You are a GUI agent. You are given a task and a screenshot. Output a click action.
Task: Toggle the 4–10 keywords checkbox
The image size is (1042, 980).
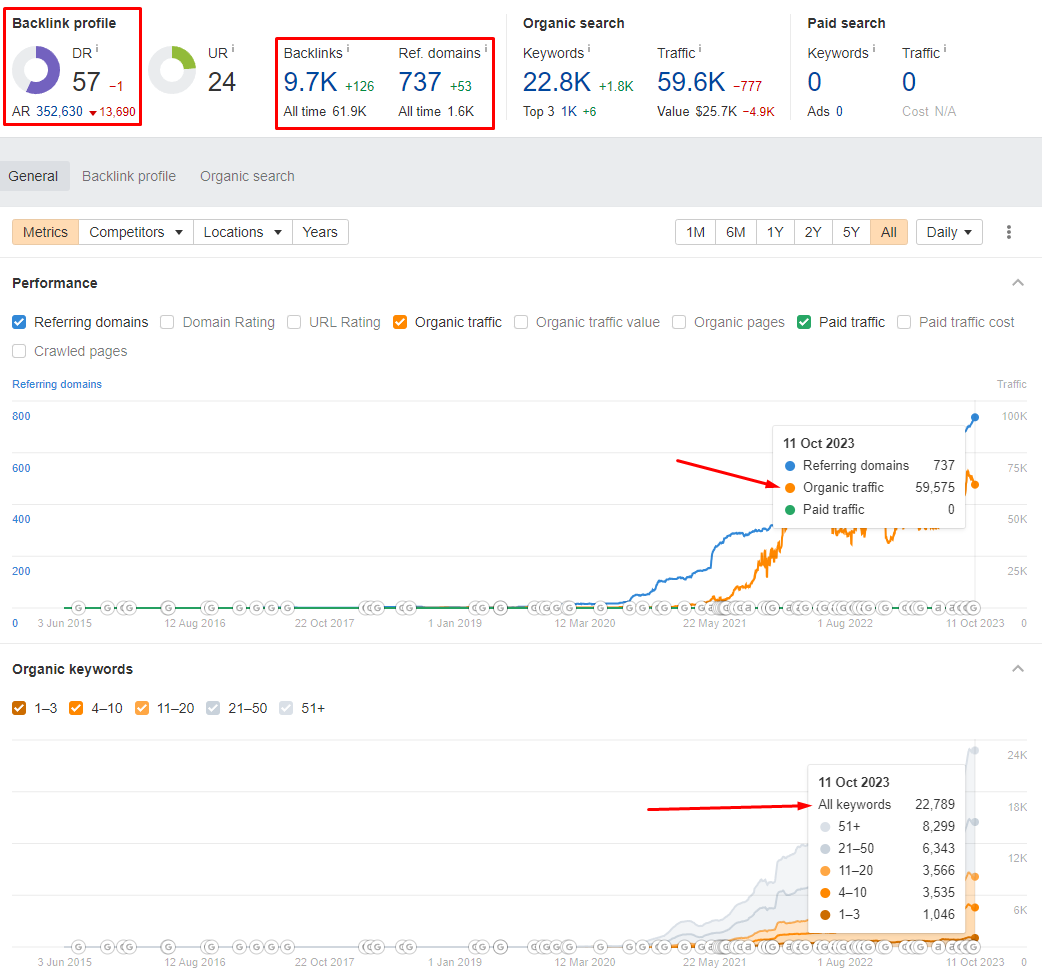(x=76, y=708)
